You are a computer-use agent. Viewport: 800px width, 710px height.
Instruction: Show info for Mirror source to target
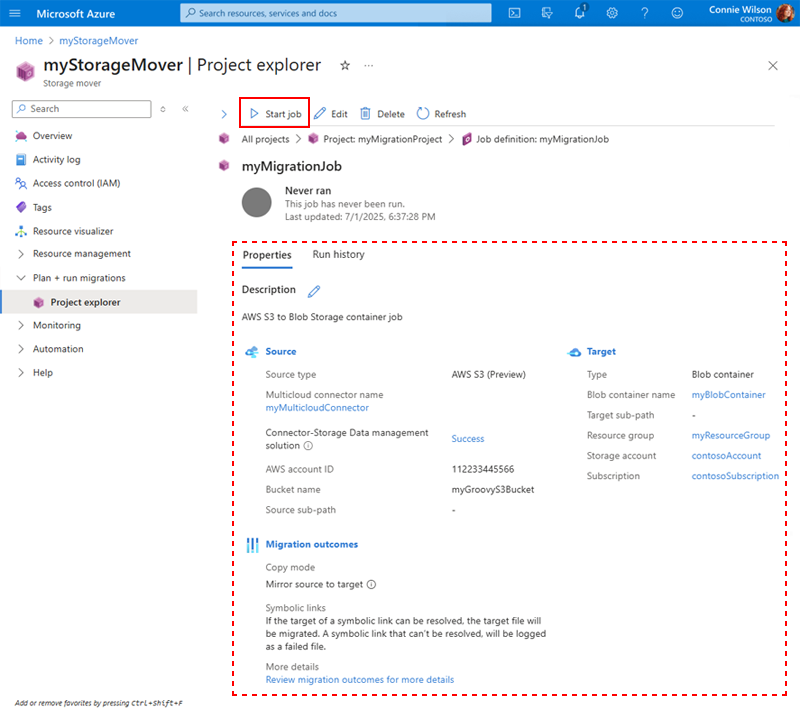click(x=371, y=585)
